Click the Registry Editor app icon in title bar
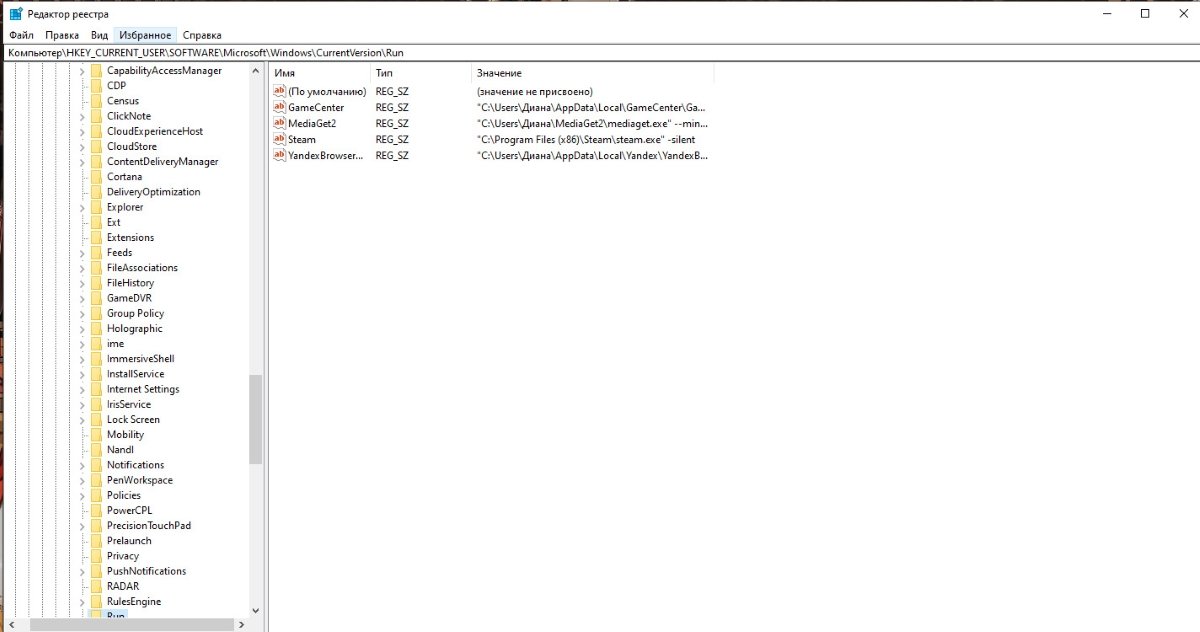Image resolution: width=1200 pixels, height=632 pixels. (16, 14)
